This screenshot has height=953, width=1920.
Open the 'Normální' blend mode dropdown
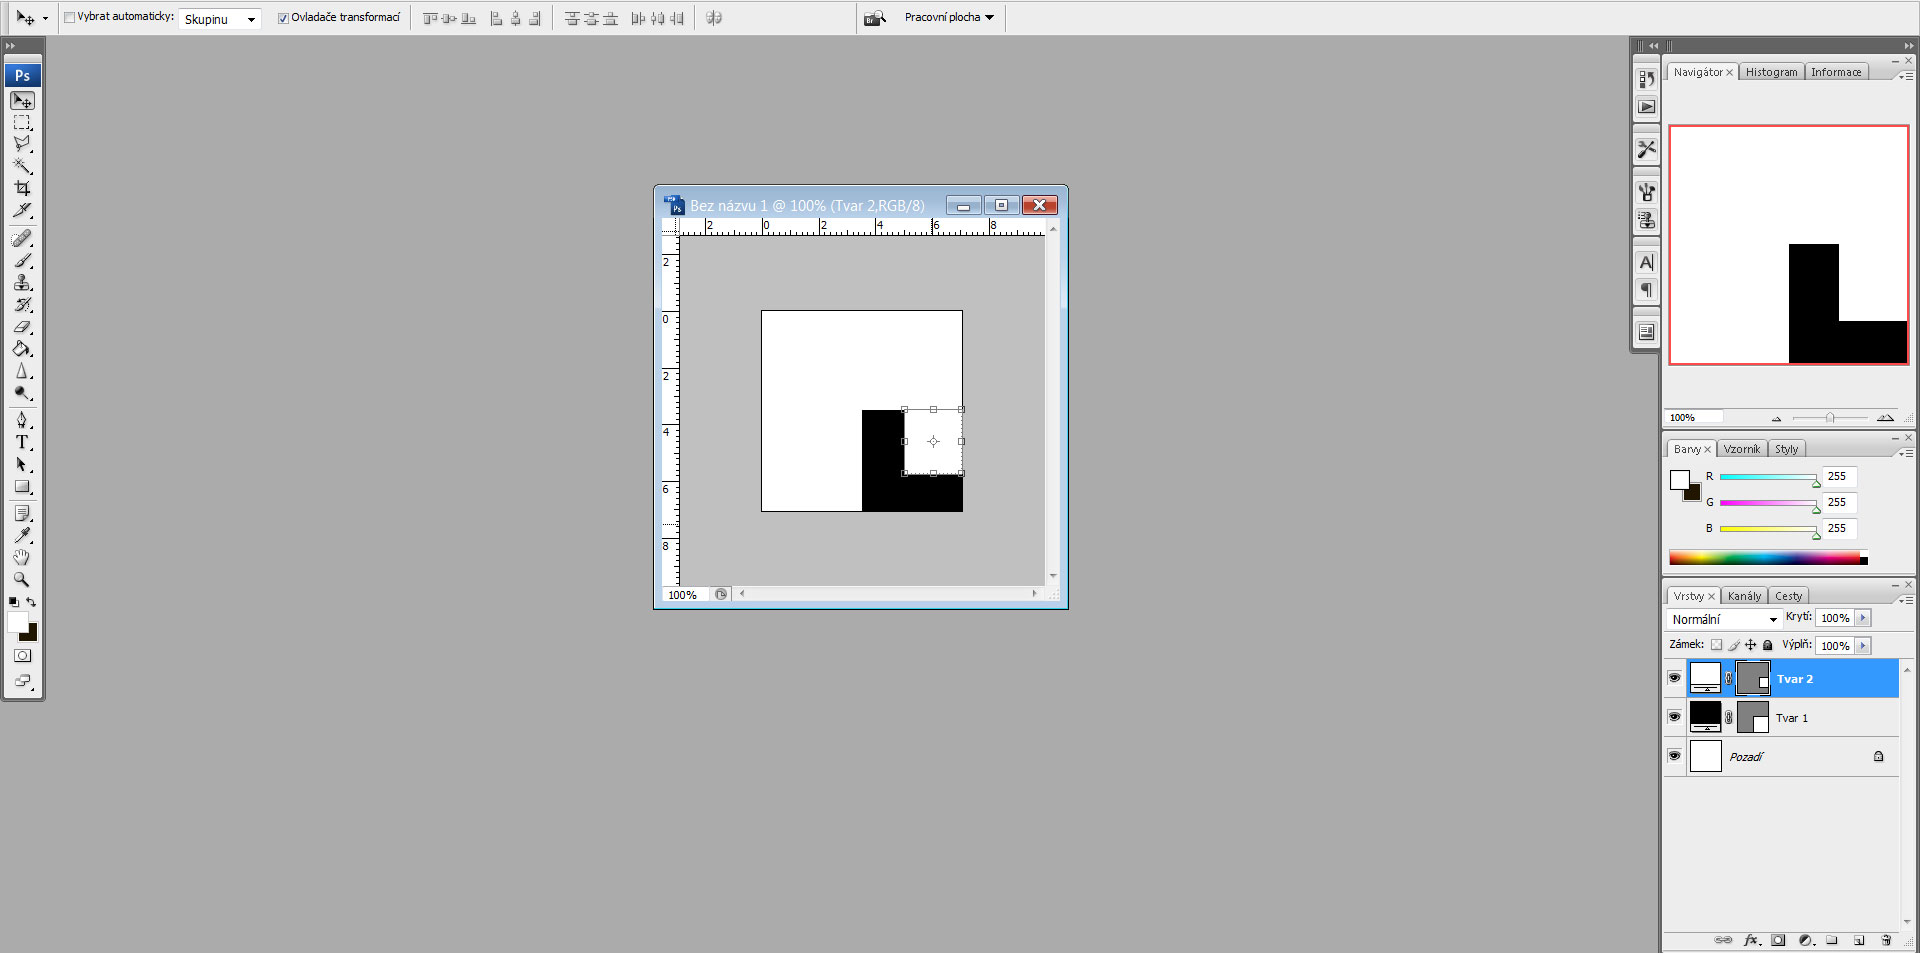tap(1724, 619)
